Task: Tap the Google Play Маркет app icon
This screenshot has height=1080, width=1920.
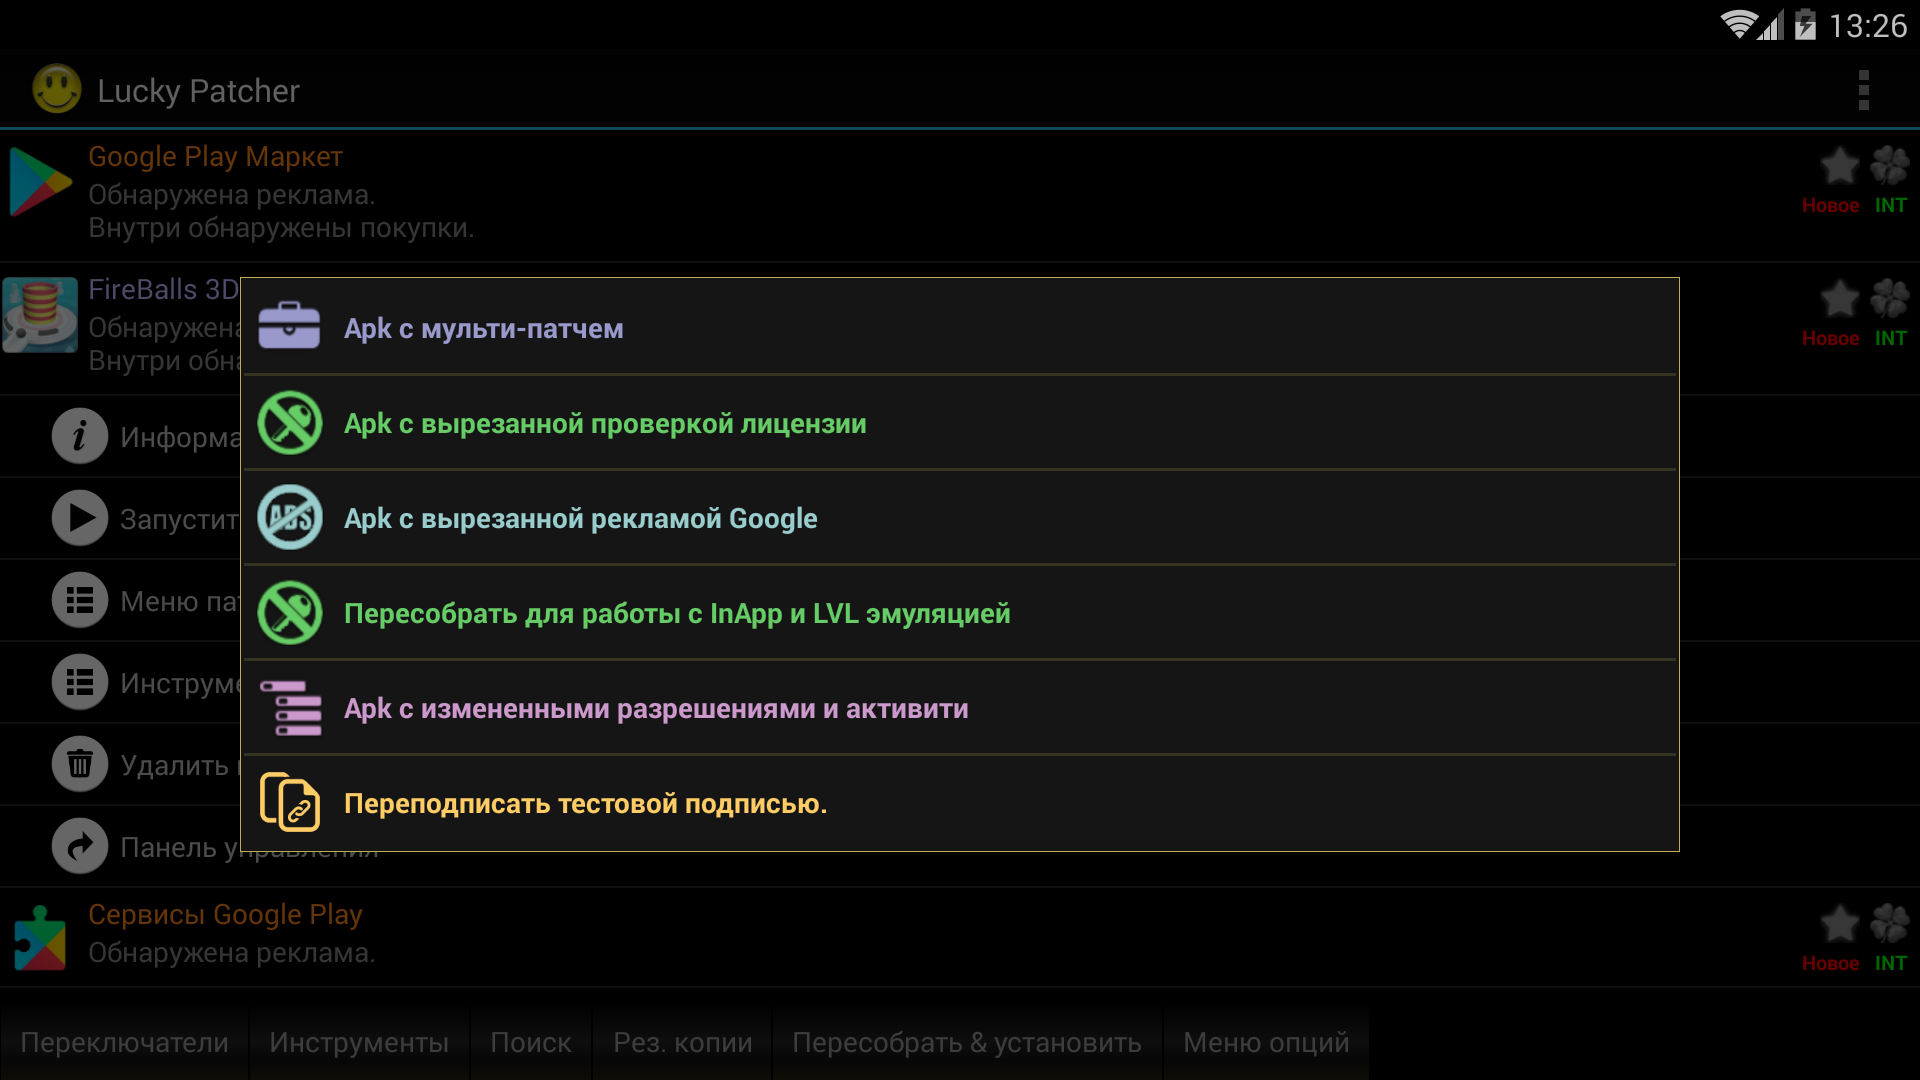Action: point(41,182)
